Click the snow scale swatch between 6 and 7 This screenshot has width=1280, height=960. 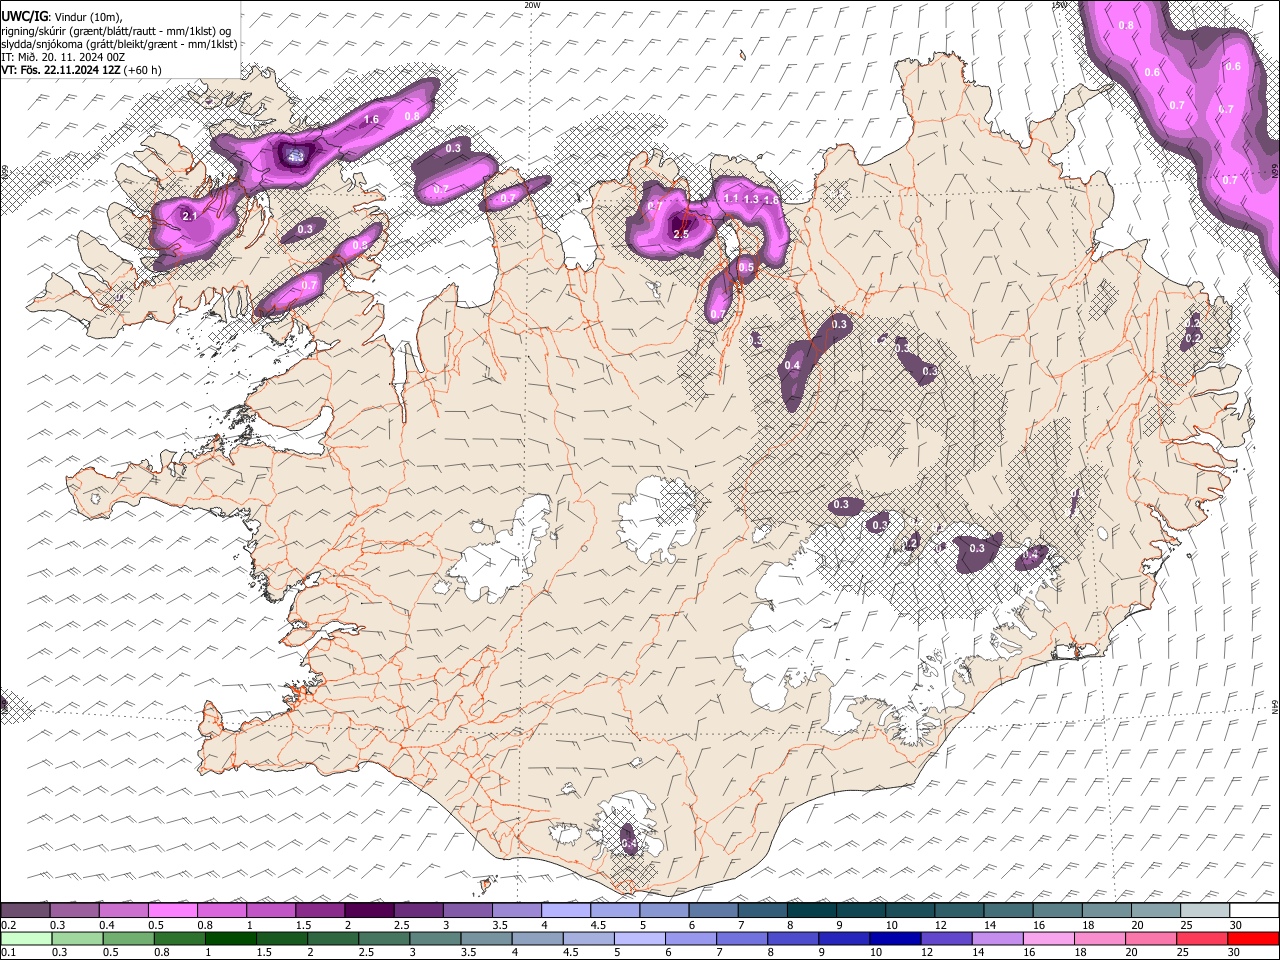[713, 910]
